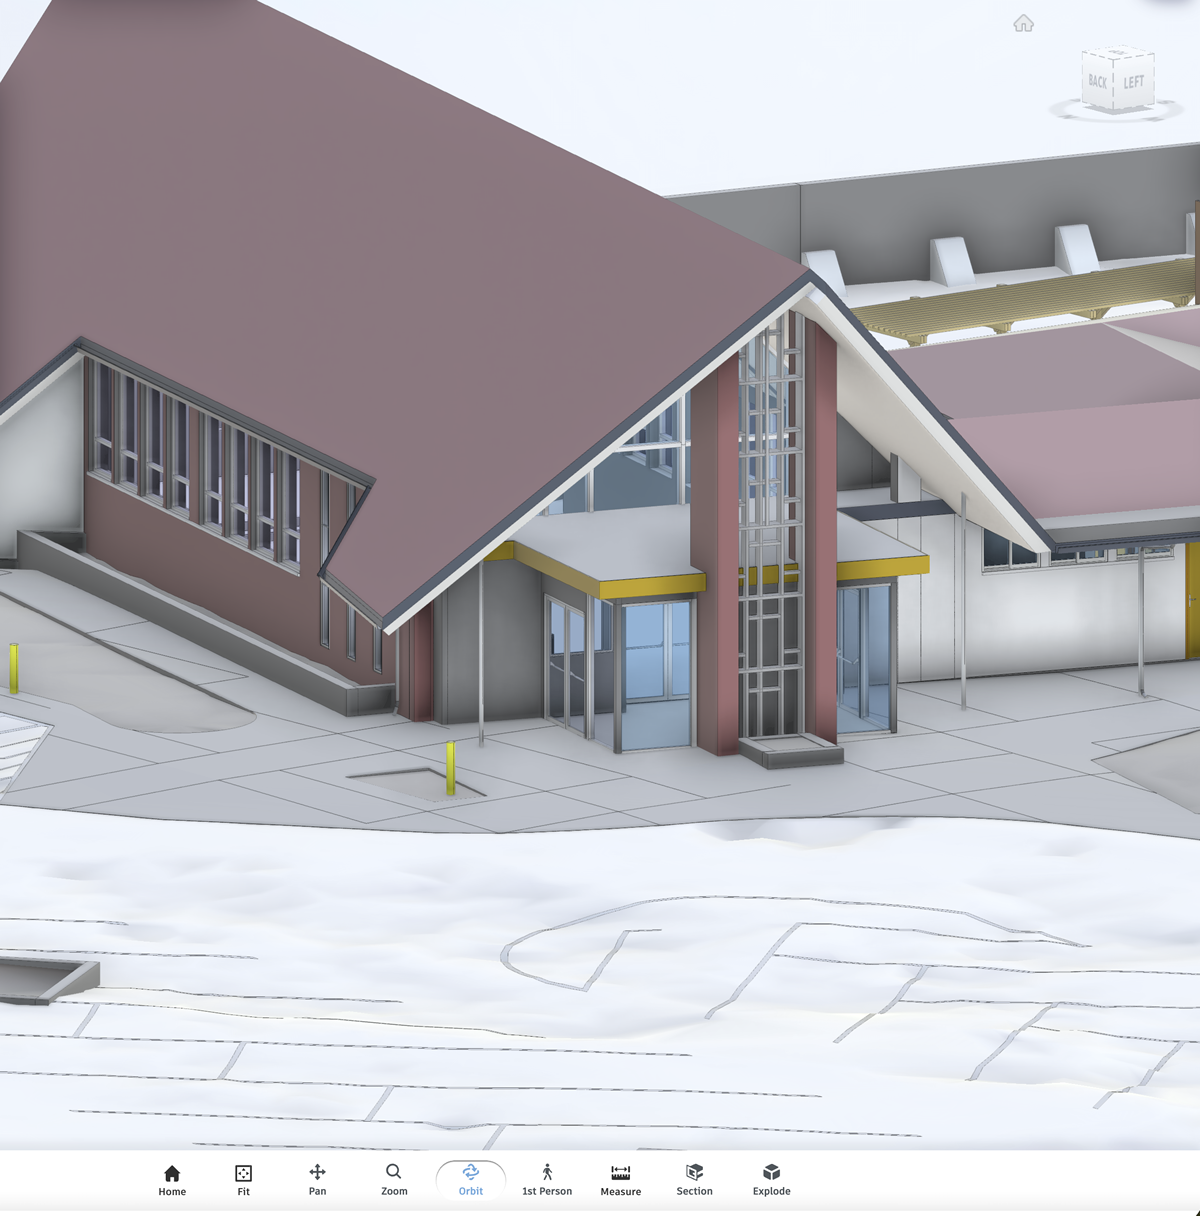The image size is (1200, 1216).
Task: Select the yellow bollard beside the square paving inset
Action: tap(451, 768)
